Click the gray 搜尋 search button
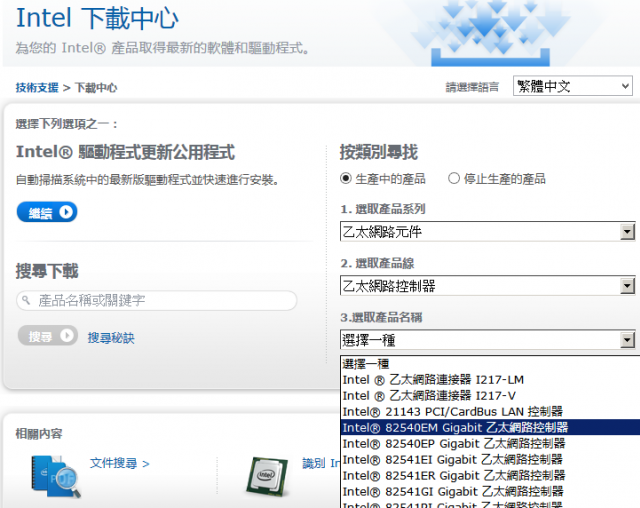640x508 pixels. coord(48,336)
